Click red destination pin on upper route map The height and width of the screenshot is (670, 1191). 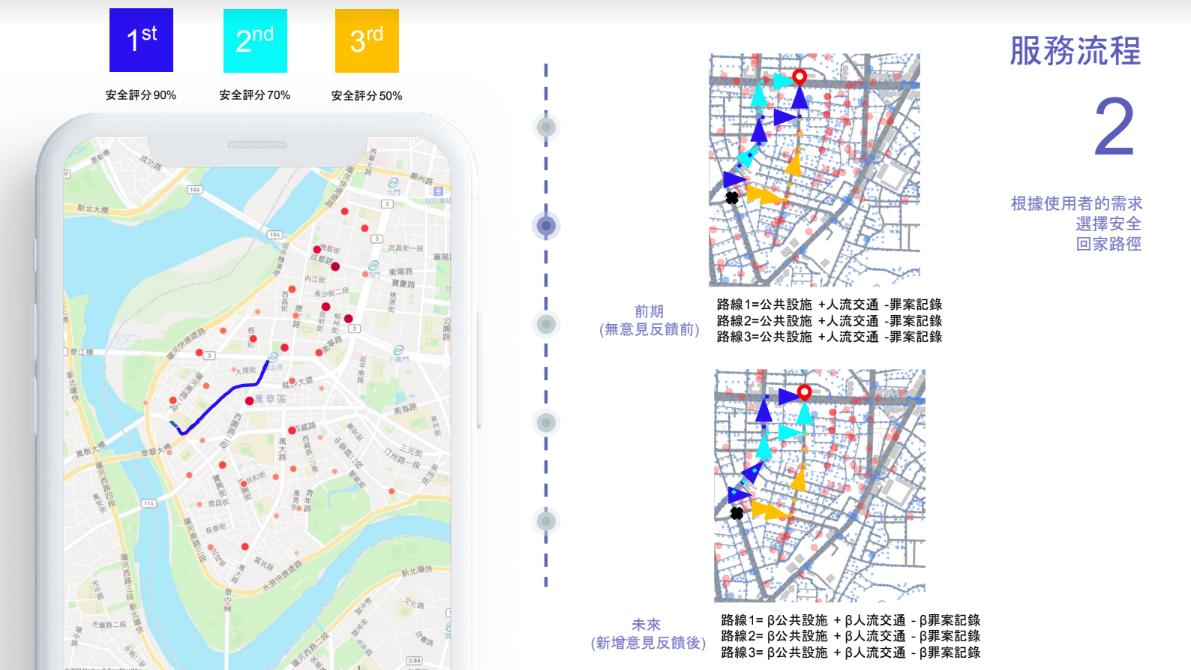(799, 76)
